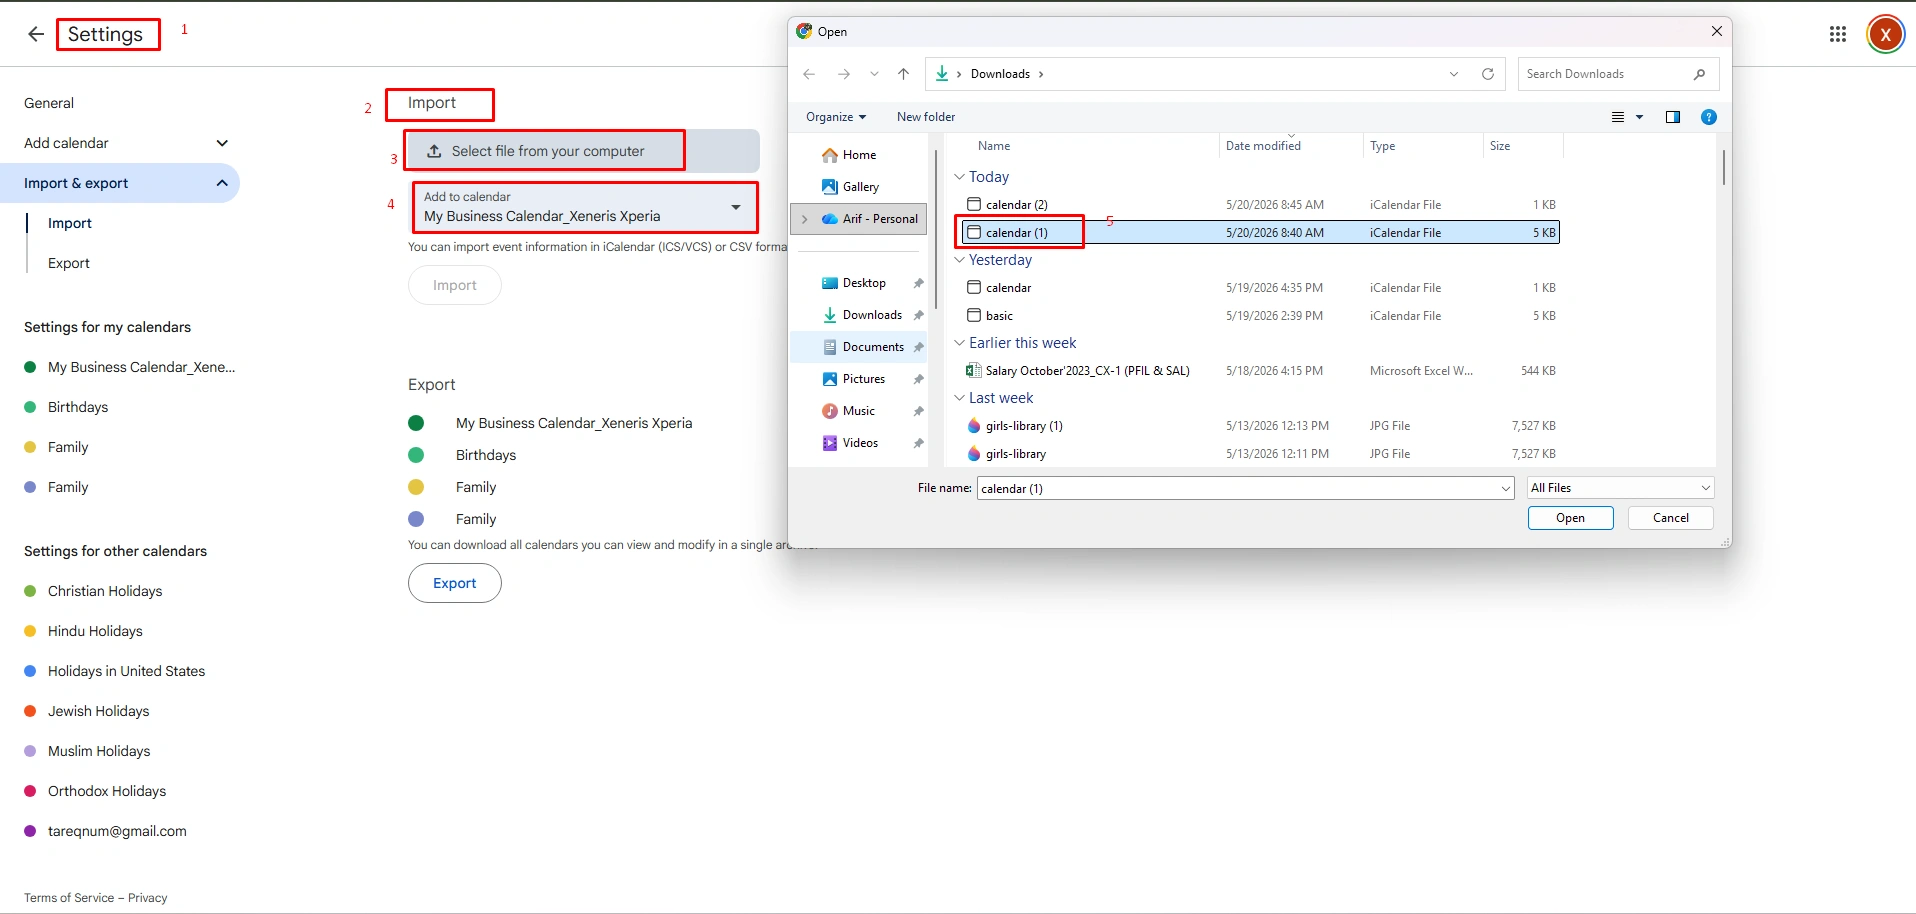Open tareqnum@gmail.com calendar settings

[x=117, y=831]
